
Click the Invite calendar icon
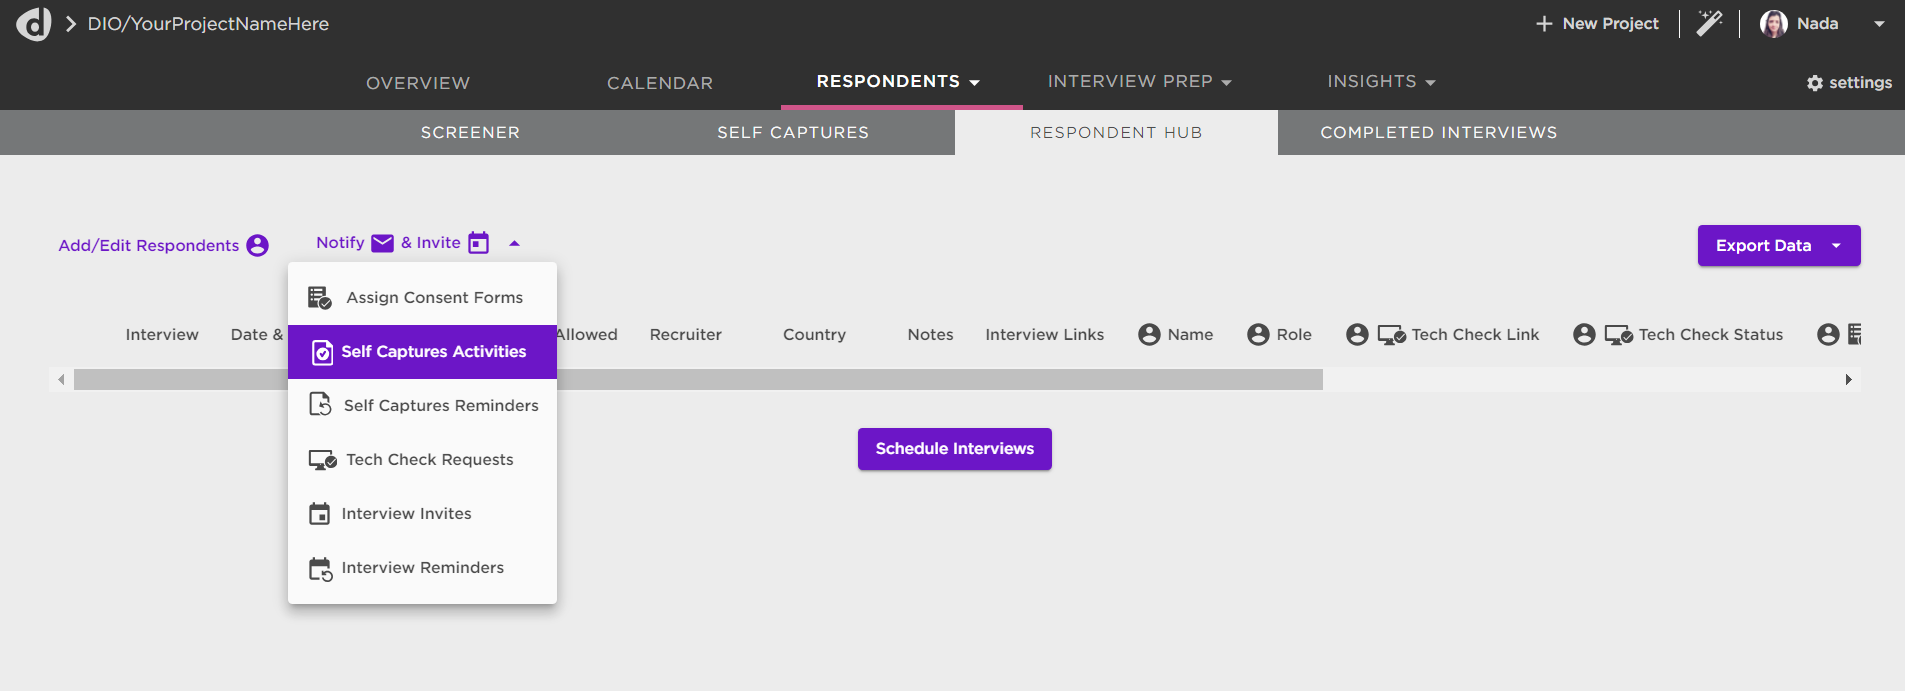point(479,243)
